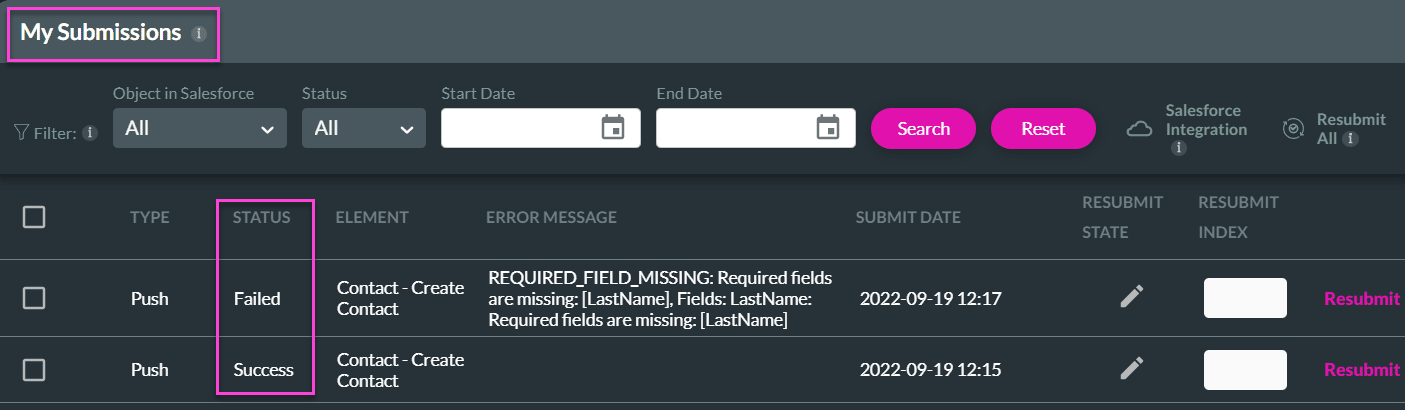Toggle the select-all header checkbox
Image resolution: width=1405 pixels, height=410 pixels.
(34, 217)
